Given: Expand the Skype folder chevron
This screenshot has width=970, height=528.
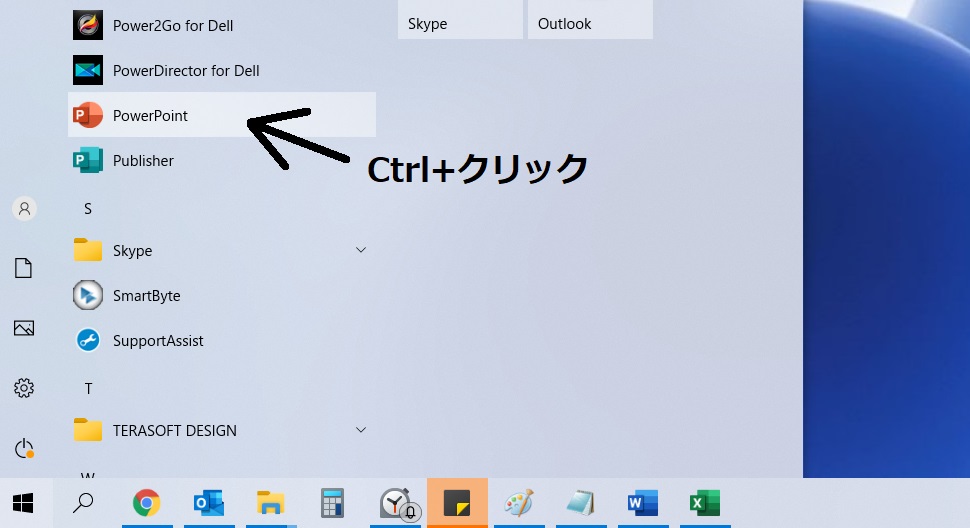Looking at the screenshot, I should point(361,250).
